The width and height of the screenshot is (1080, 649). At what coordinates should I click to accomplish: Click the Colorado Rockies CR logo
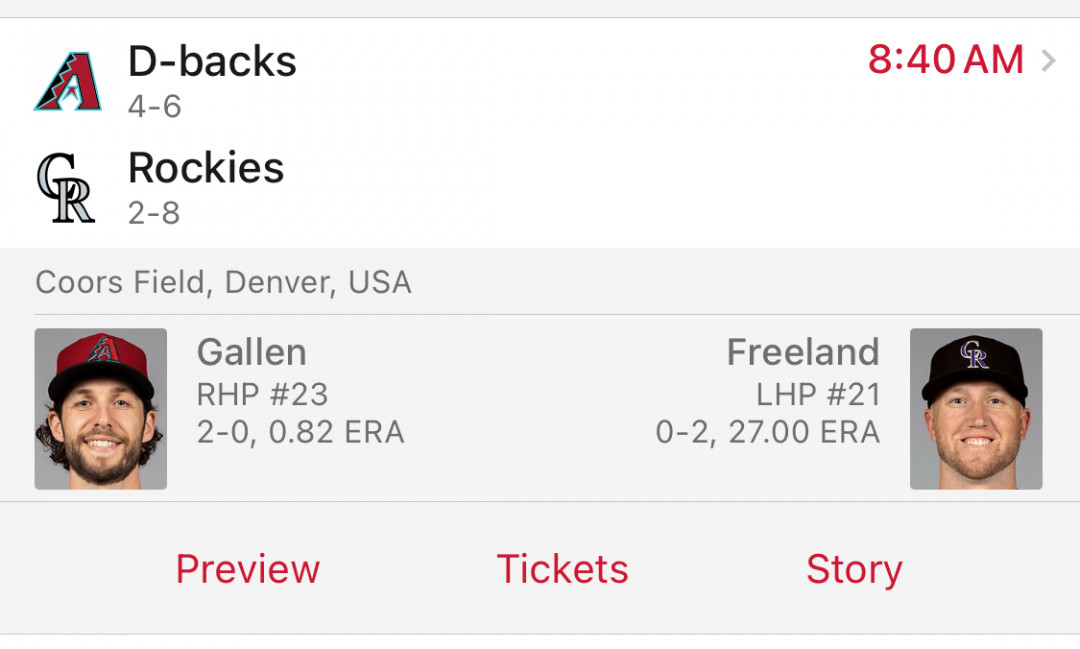(65, 187)
